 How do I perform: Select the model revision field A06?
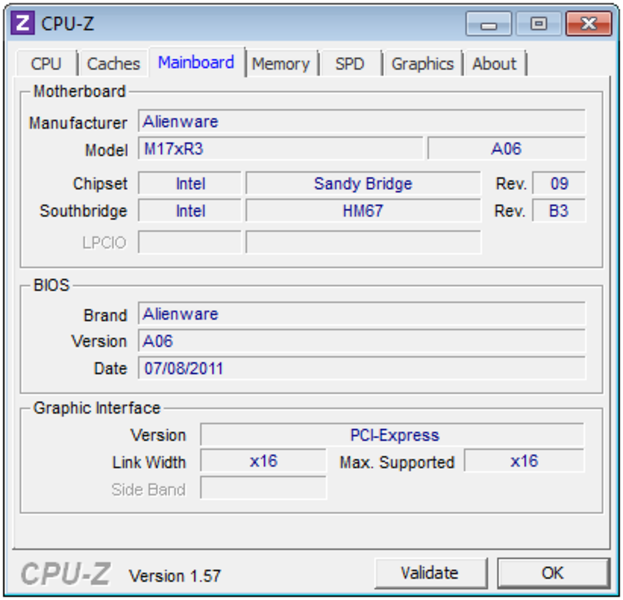(x=506, y=149)
